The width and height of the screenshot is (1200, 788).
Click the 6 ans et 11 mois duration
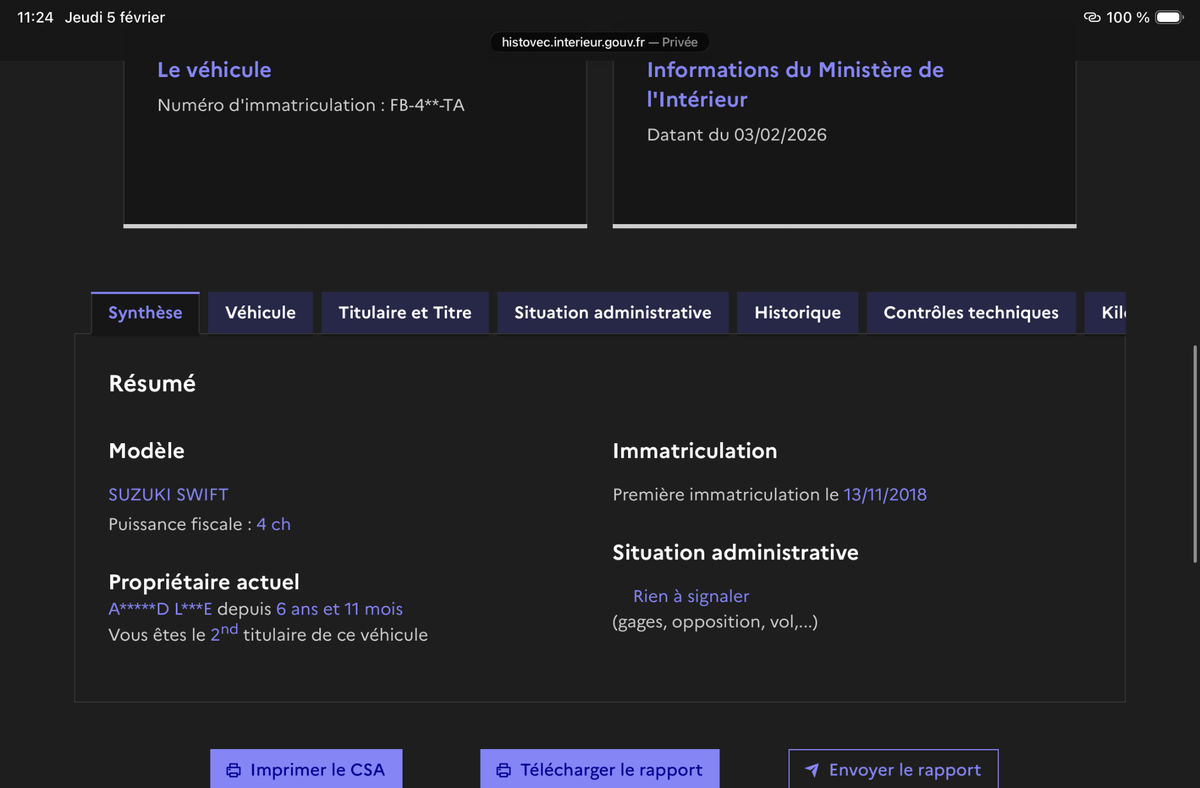[x=339, y=609]
